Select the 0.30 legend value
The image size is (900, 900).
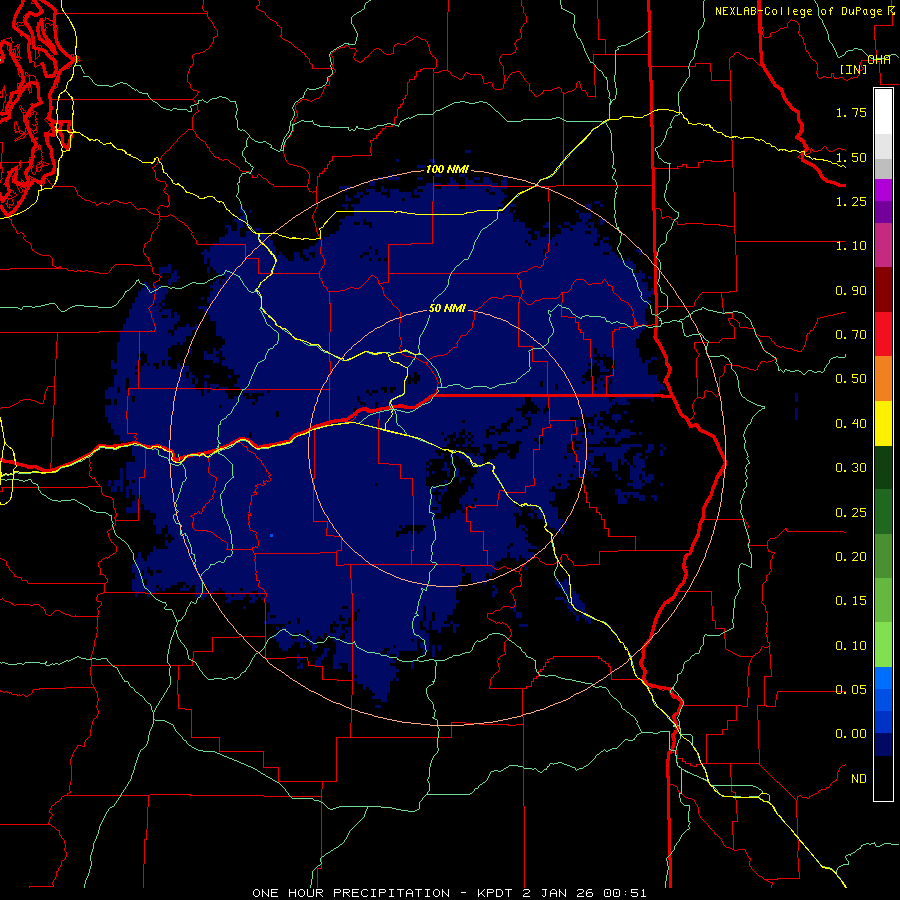[851, 468]
